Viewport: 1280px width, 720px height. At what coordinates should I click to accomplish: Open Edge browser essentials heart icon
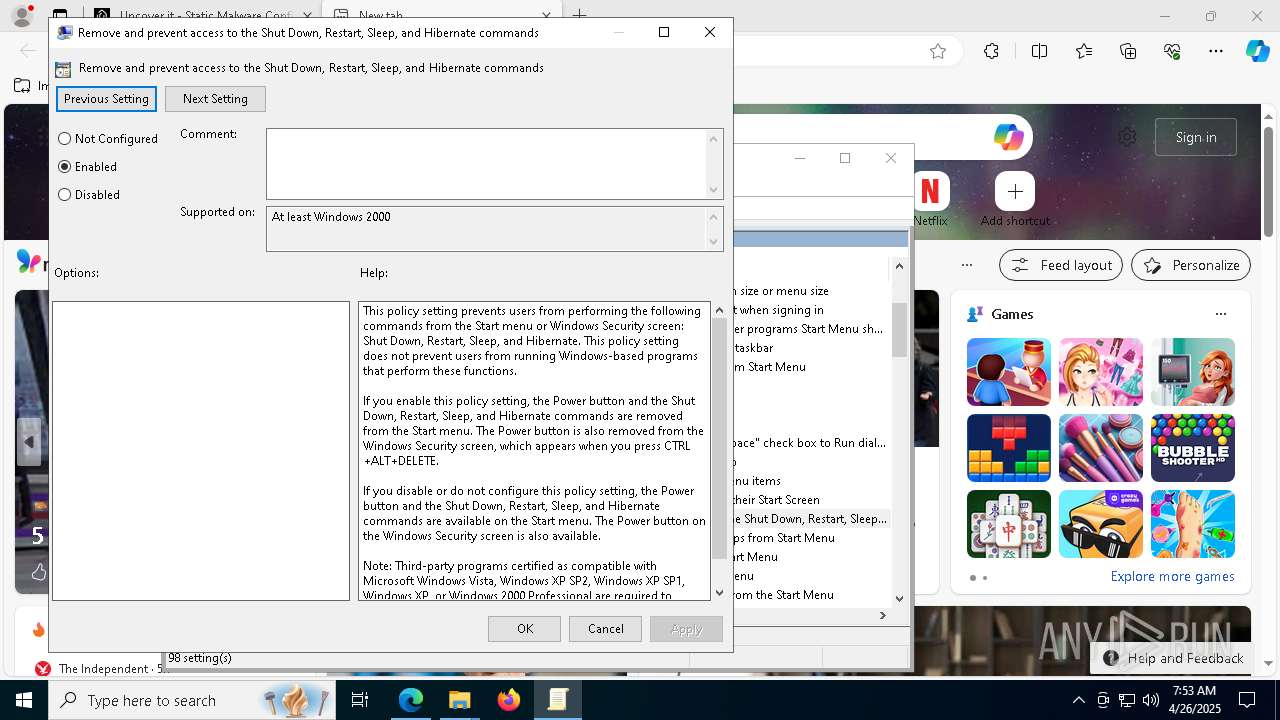coord(1173,51)
